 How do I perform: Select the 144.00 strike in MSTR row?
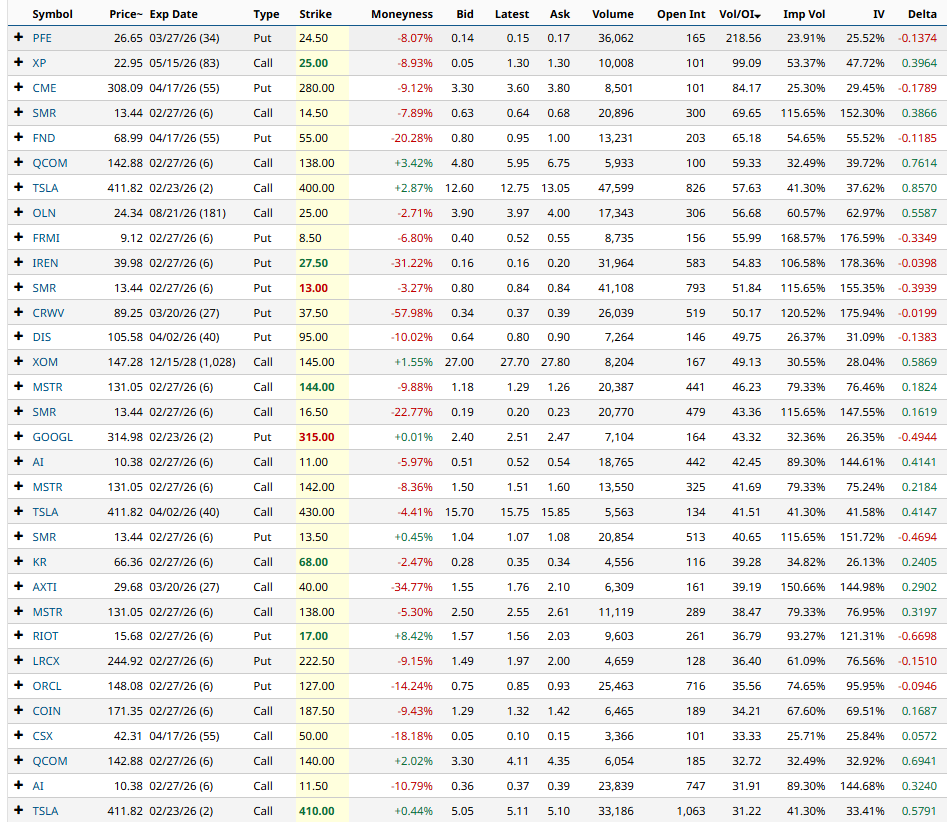pos(316,387)
